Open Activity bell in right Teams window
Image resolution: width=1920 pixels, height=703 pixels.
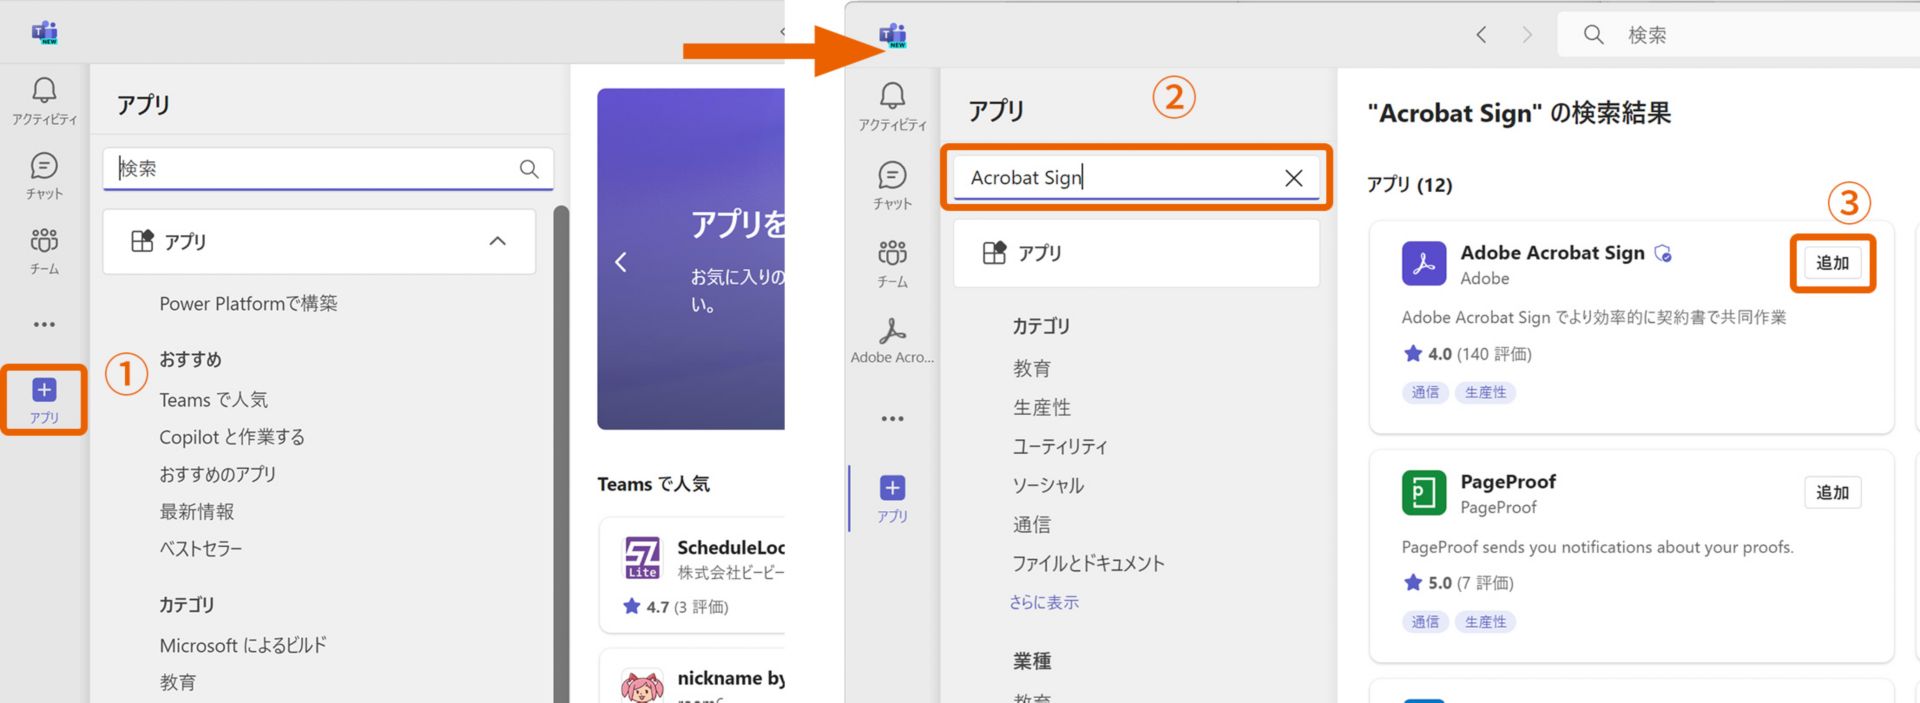coord(892,107)
